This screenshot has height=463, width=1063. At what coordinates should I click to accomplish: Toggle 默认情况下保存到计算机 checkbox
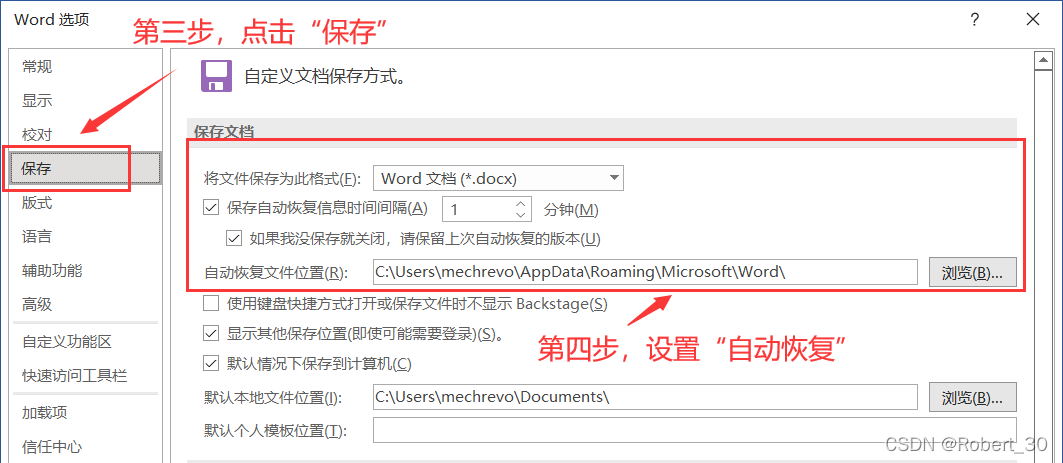click(x=211, y=364)
